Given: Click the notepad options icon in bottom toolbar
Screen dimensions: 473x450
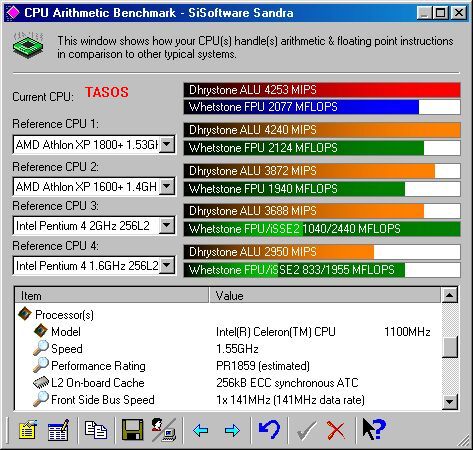Looking at the screenshot, I should coord(28,430).
